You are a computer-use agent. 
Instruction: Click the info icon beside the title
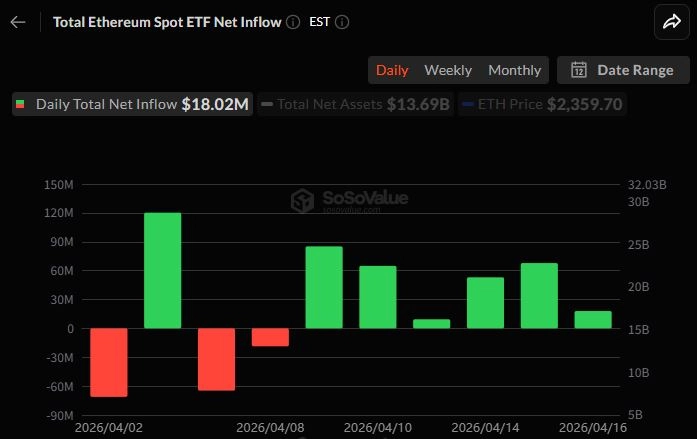[292, 22]
